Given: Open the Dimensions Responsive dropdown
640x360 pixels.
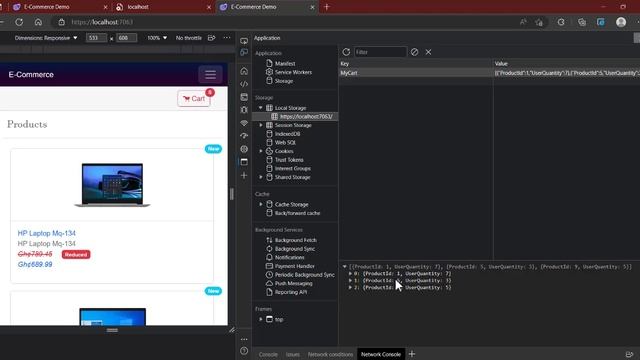Looking at the screenshot, I should [x=46, y=38].
